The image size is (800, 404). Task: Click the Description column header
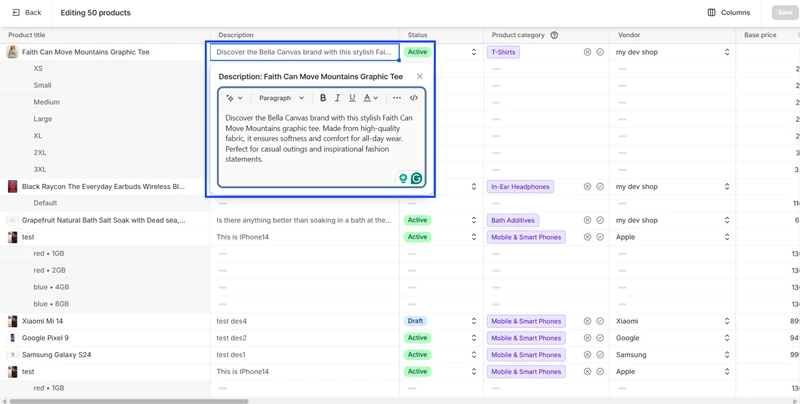[x=236, y=35]
